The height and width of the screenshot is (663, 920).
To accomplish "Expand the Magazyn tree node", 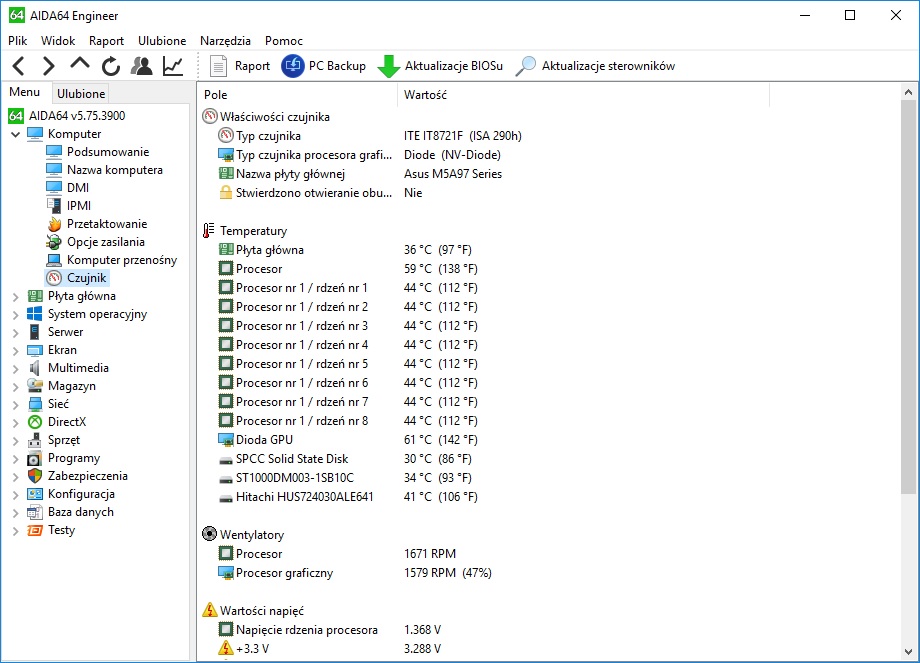I will pos(16,387).
